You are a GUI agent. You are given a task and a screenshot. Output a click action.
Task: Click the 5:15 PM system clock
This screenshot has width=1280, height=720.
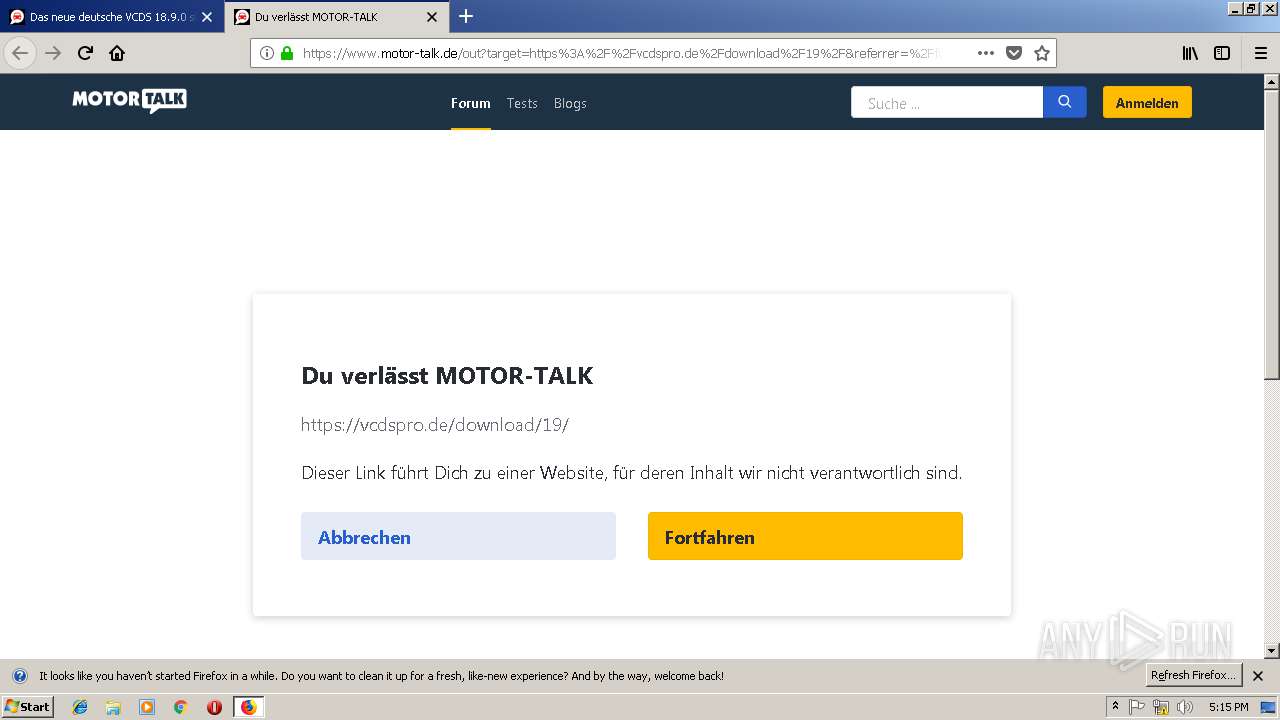(1228, 707)
